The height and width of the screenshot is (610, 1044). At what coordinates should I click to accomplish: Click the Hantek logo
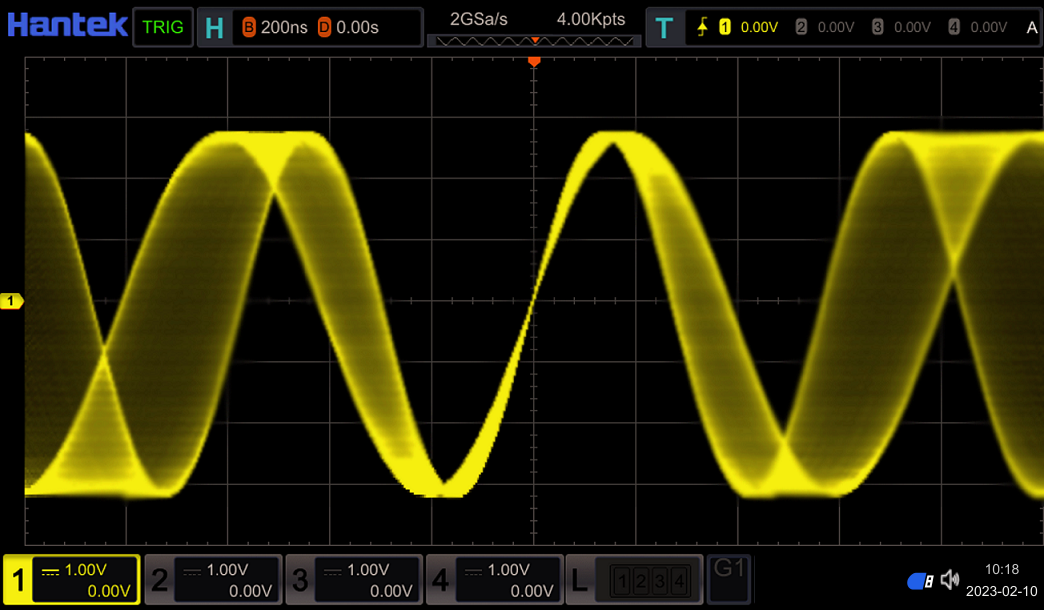point(67,25)
